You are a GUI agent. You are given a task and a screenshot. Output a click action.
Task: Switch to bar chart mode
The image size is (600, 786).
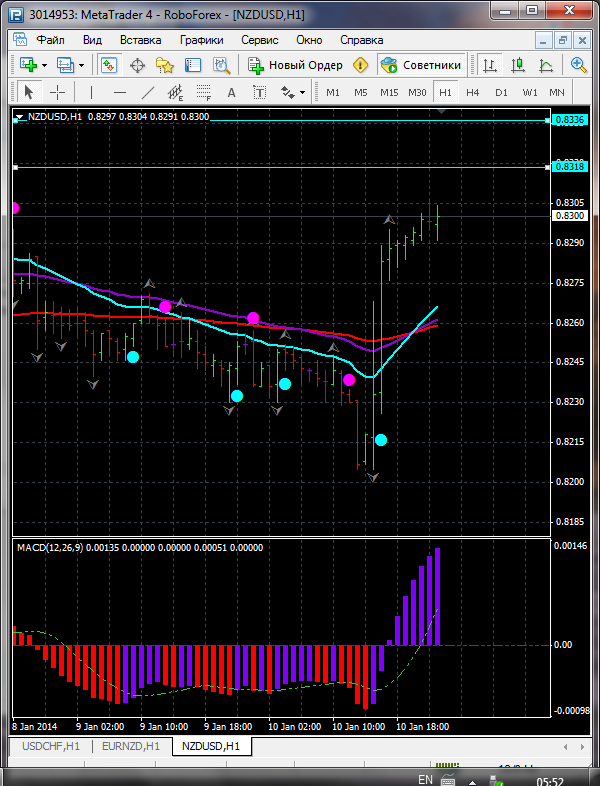(x=490, y=65)
